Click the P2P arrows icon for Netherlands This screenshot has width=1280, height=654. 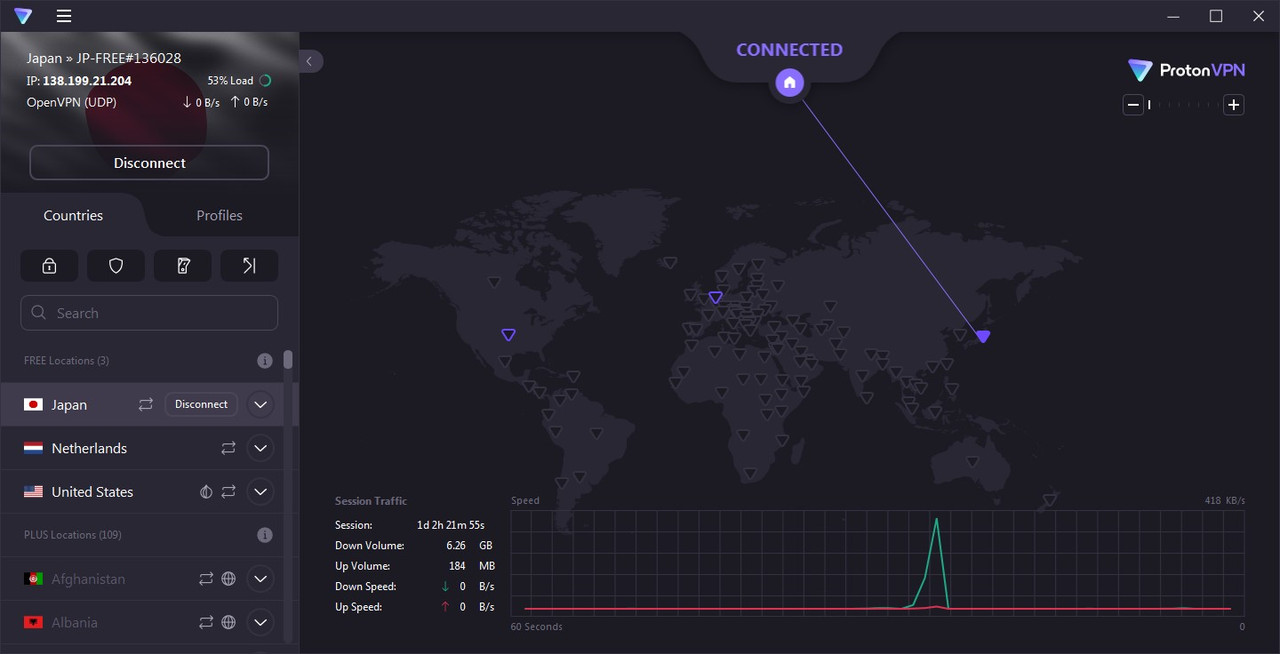click(x=228, y=448)
